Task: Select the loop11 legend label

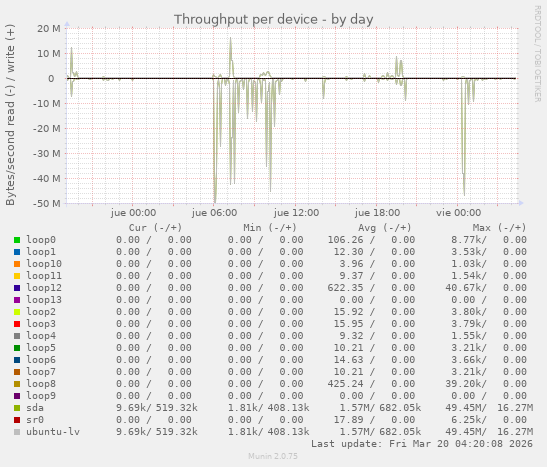Action: 44,276
